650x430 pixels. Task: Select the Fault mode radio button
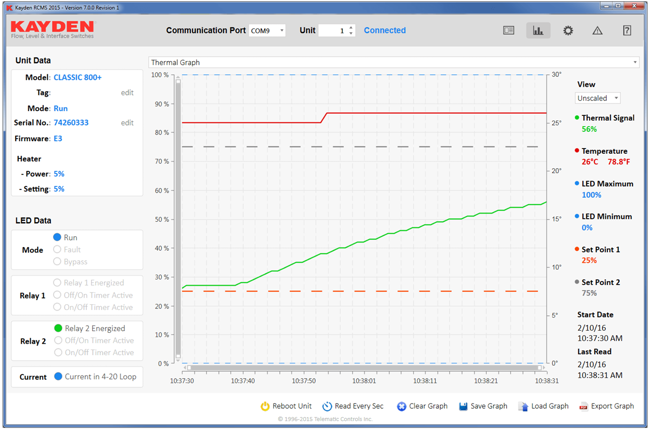click(57, 249)
